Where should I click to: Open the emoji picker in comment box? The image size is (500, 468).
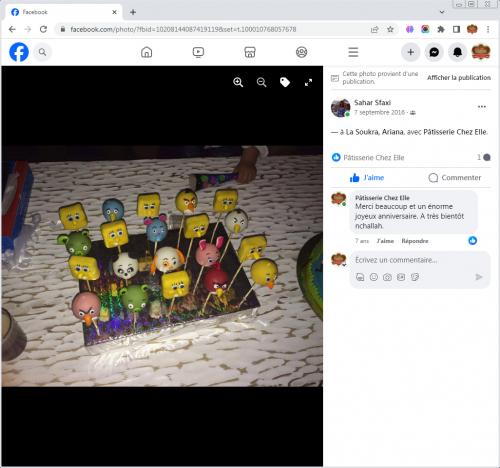(374, 277)
